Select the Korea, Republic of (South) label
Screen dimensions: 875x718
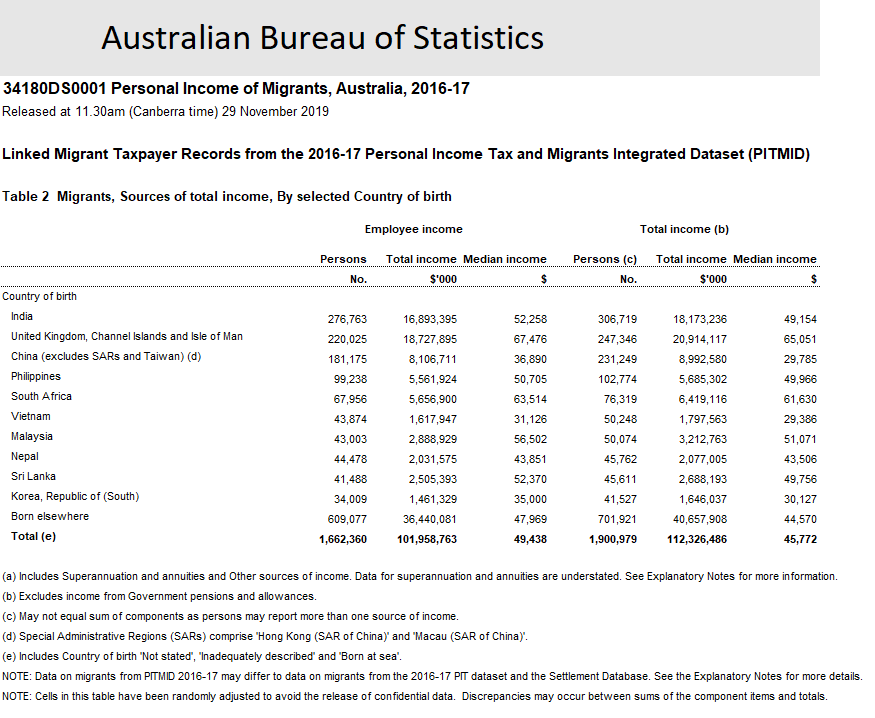(x=75, y=496)
